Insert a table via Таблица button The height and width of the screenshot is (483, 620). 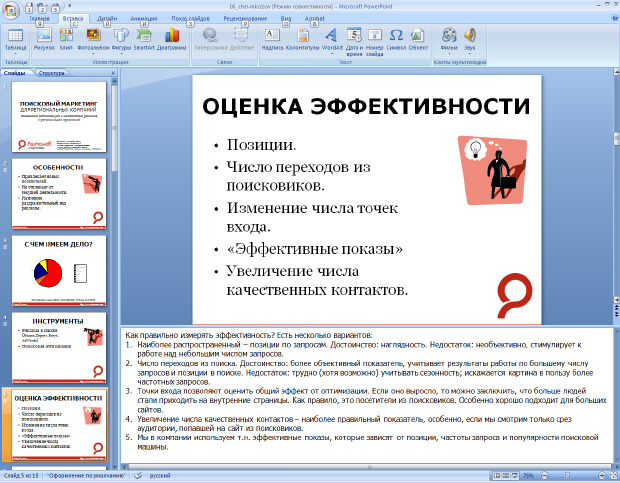click(x=15, y=39)
